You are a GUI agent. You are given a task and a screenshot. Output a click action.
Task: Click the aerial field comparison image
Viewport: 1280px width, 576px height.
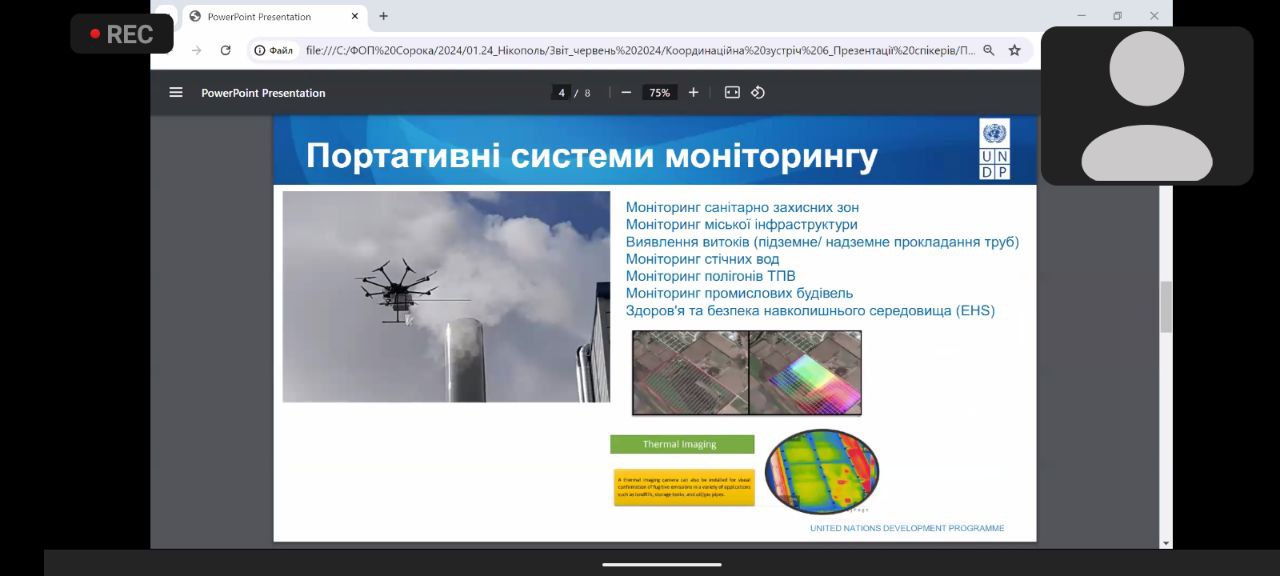(x=747, y=373)
